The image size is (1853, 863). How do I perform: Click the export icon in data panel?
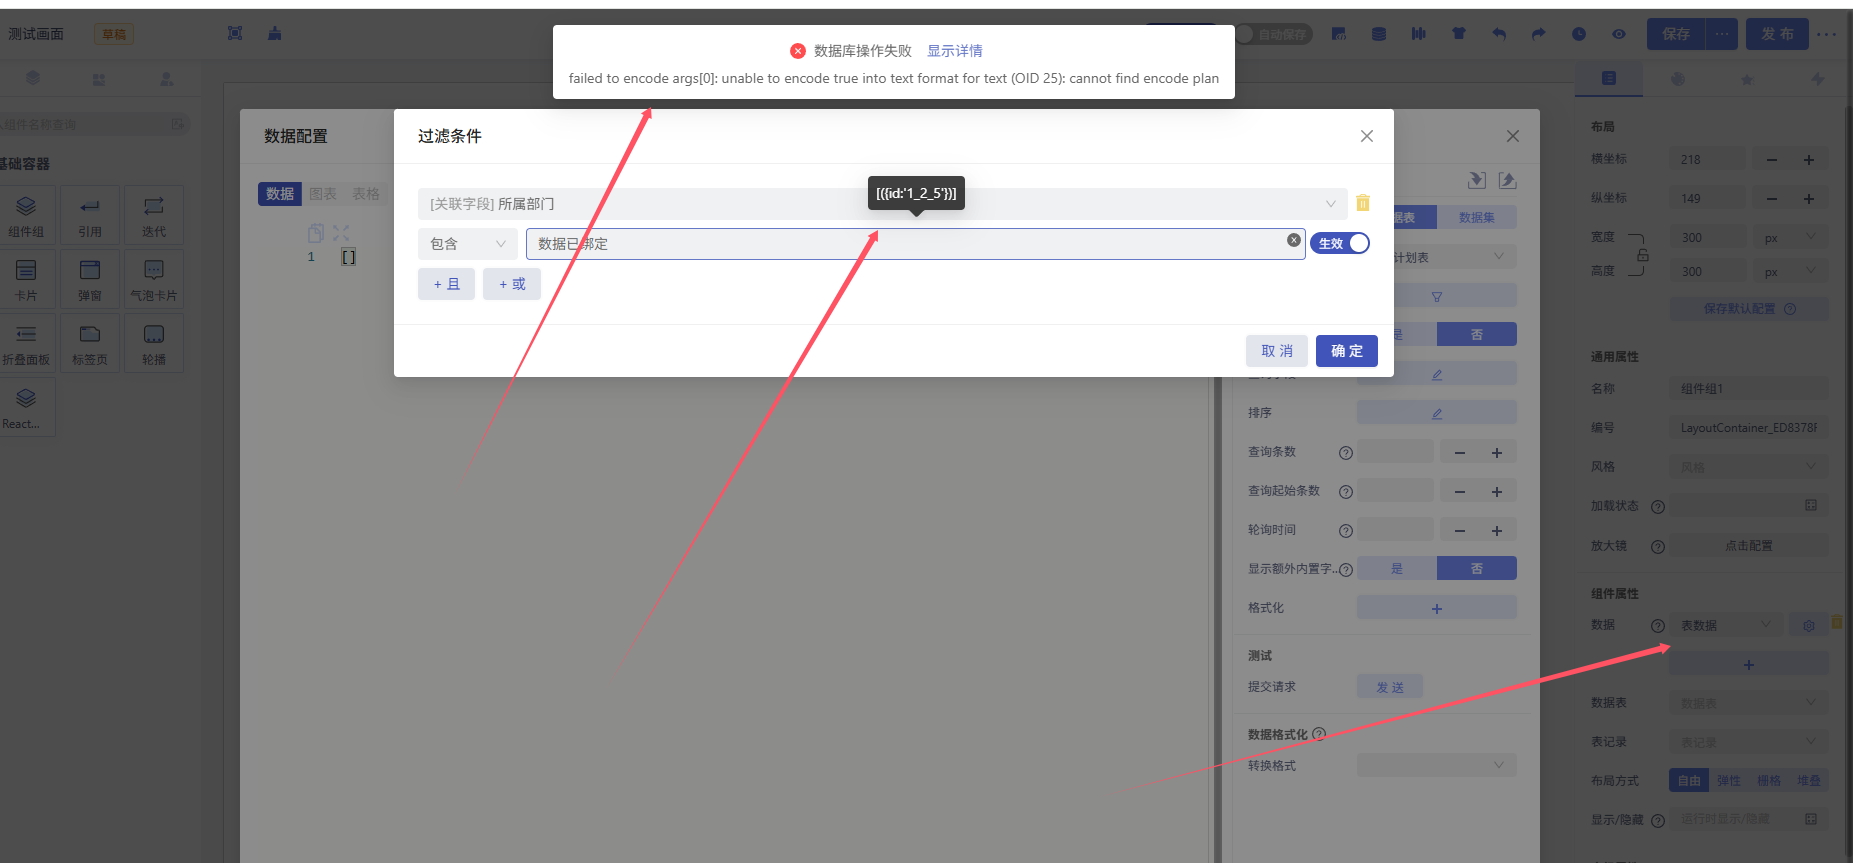click(x=1507, y=180)
